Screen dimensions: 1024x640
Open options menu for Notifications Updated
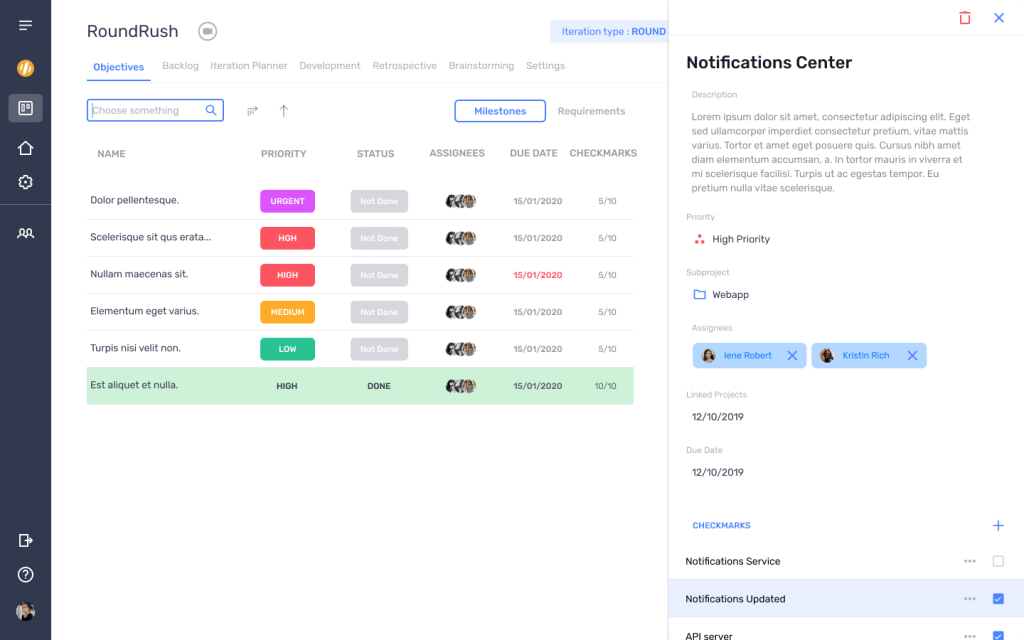(x=969, y=599)
